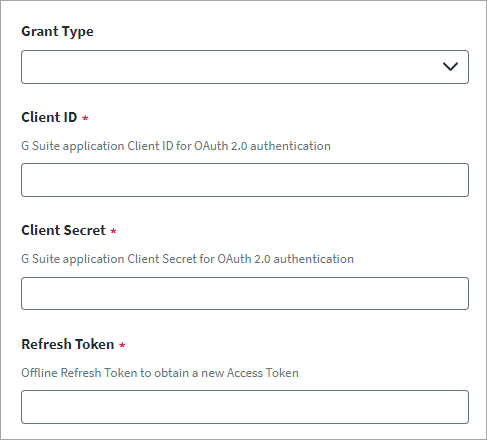The image size is (487, 440).
Task: Select the Client Secret OAuth description text
Action: 187,259
